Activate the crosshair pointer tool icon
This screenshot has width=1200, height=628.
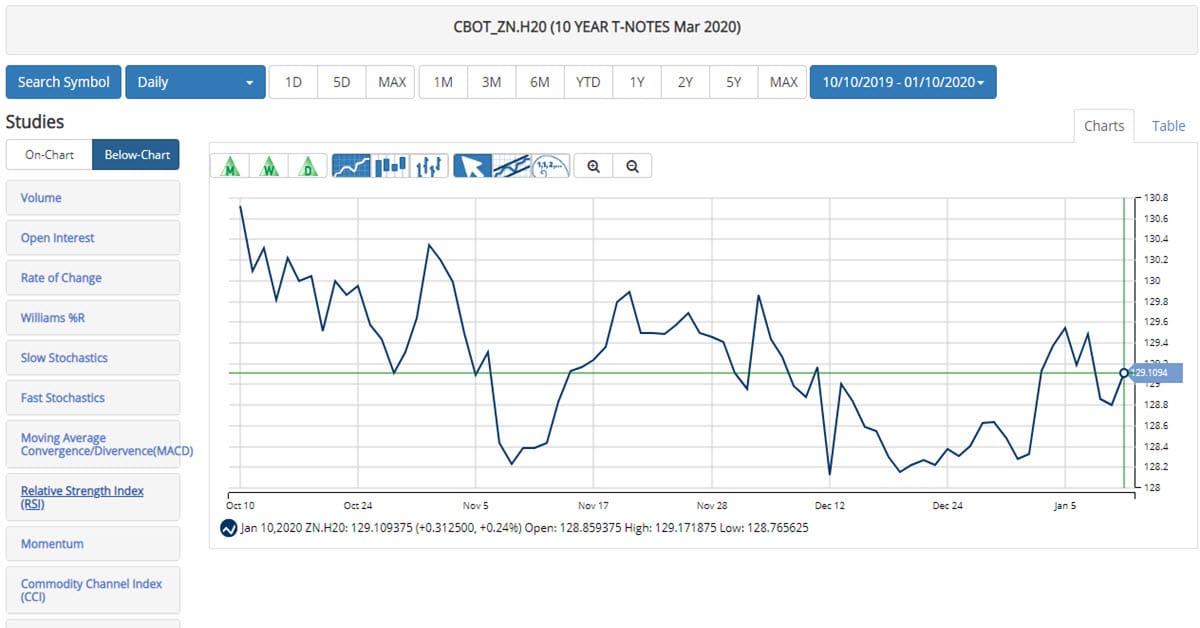coord(473,165)
